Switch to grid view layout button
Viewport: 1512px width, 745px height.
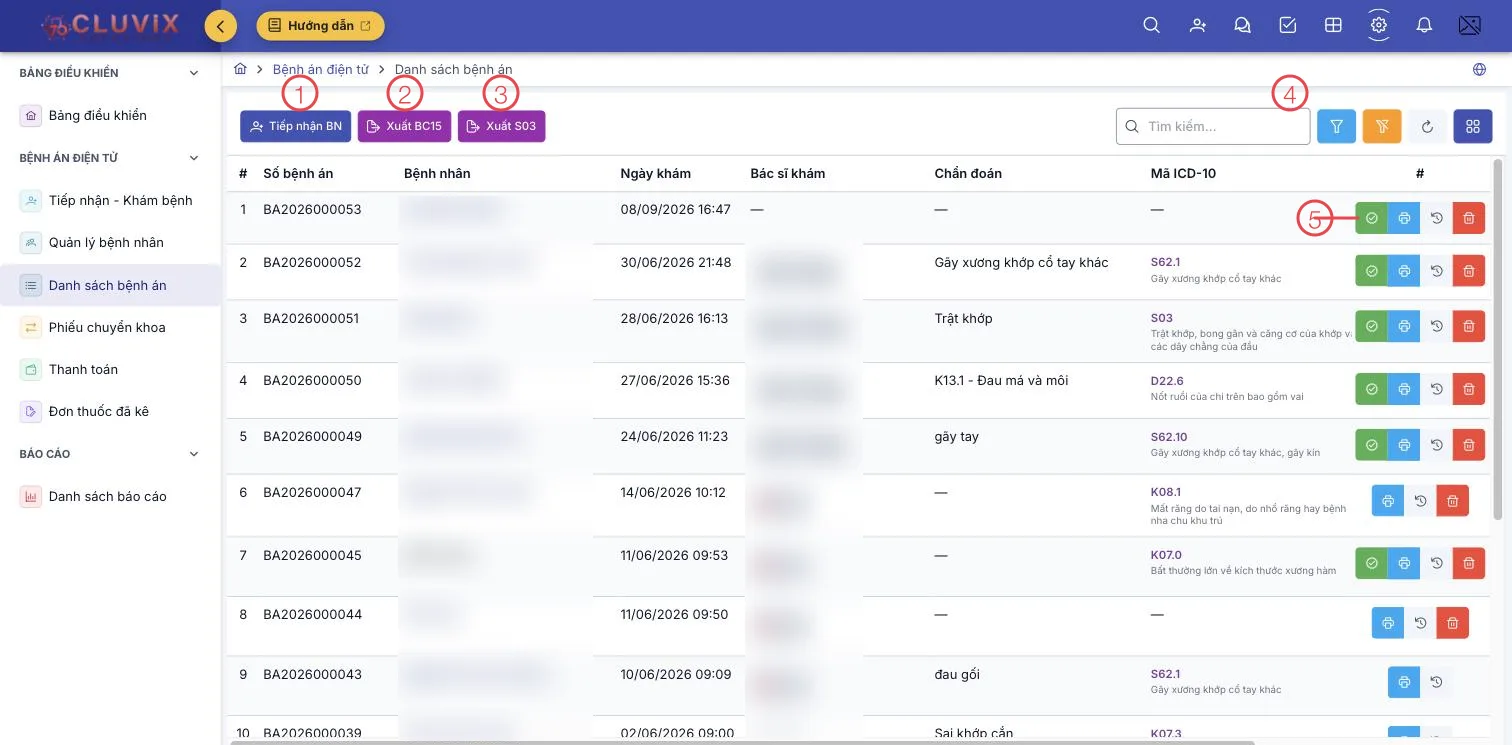[x=1472, y=126]
